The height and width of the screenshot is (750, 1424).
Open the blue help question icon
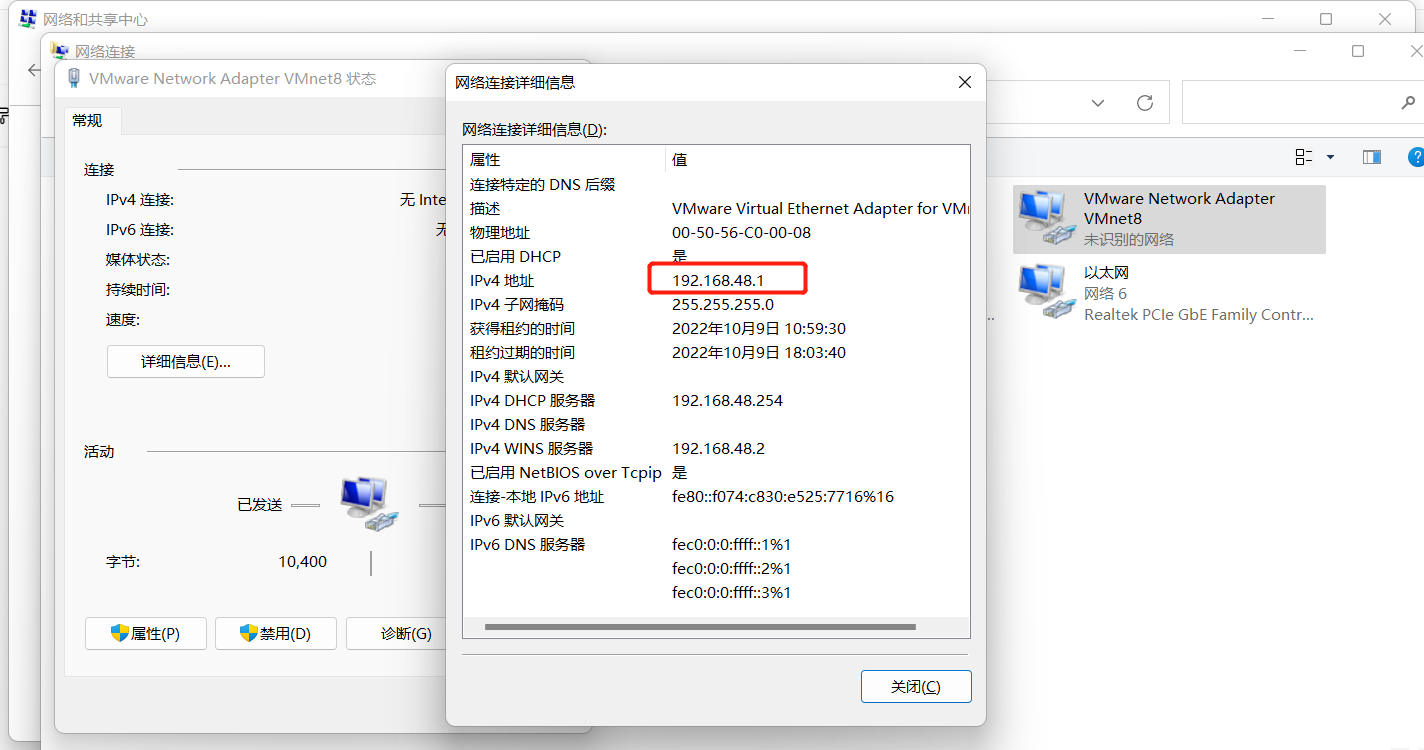click(1416, 157)
